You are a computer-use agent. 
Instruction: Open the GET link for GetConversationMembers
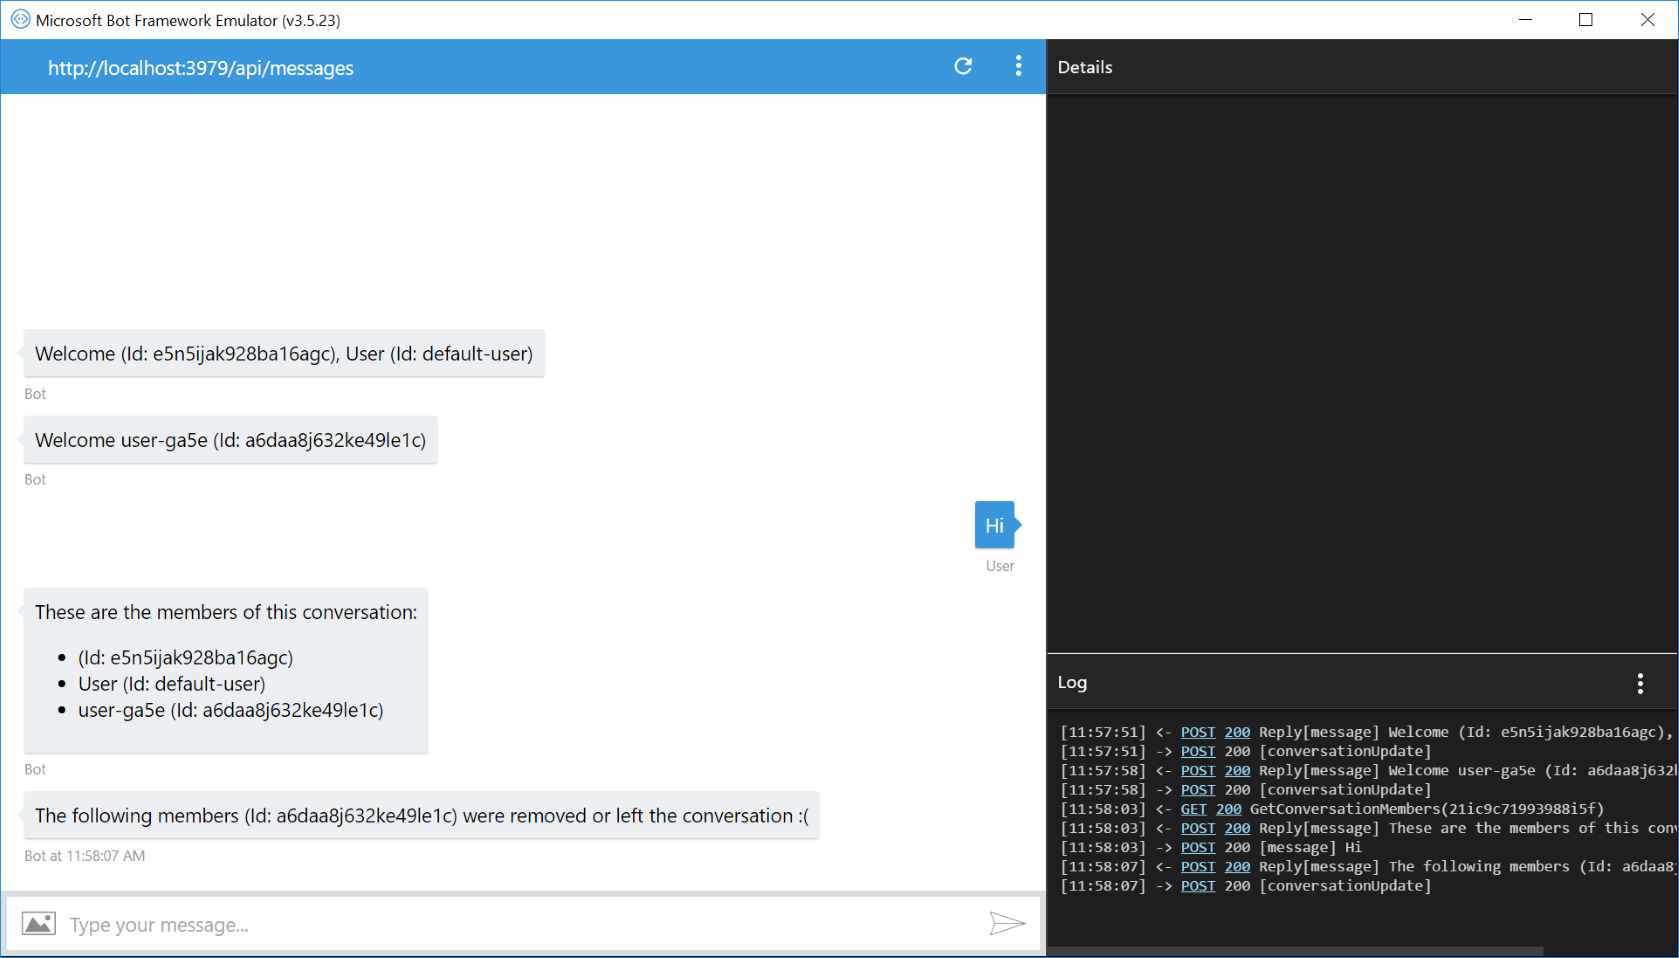click(1193, 809)
